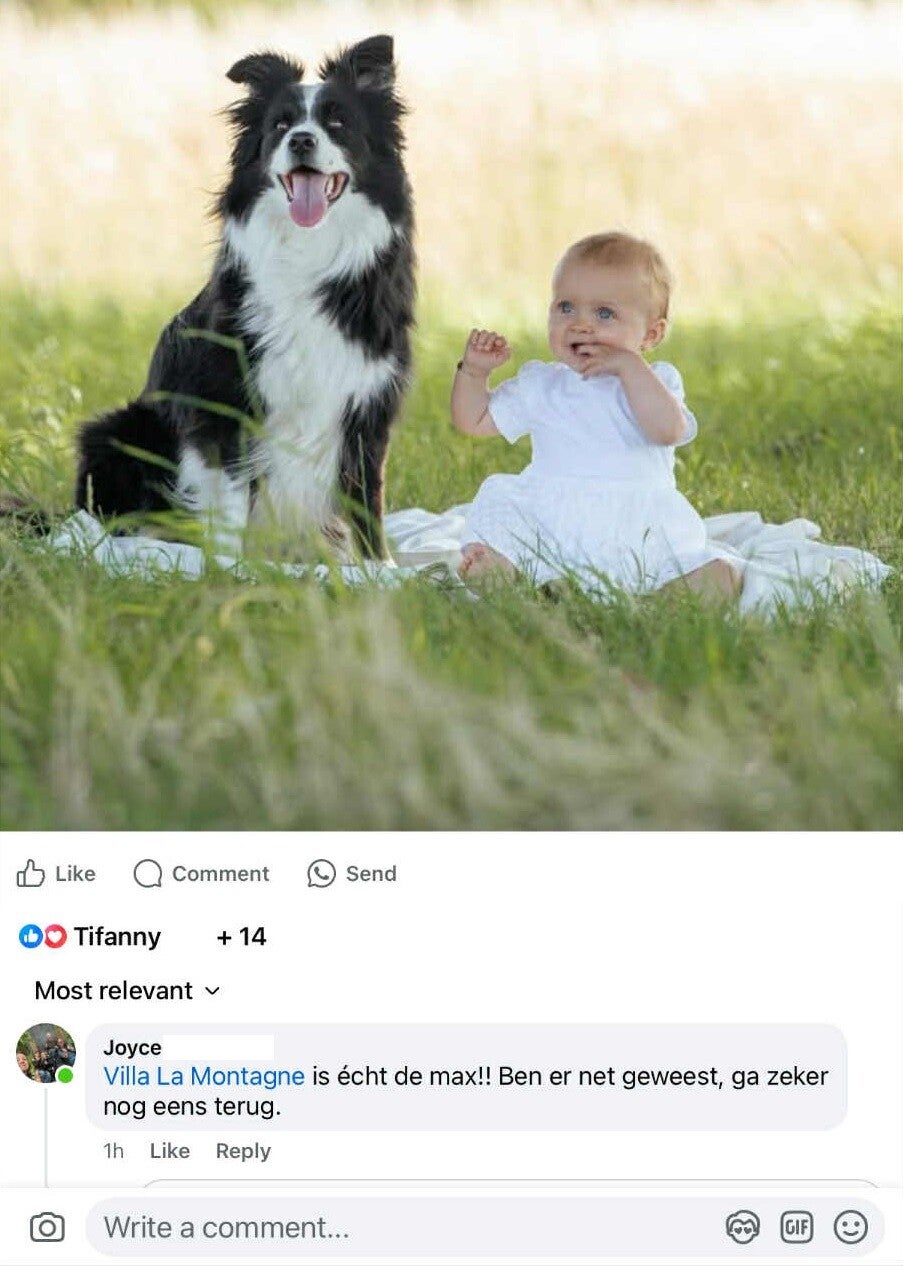Image resolution: width=903 pixels, height=1266 pixels.
Task: Attach a photo with the camera icon
Action: point(47,1228)
